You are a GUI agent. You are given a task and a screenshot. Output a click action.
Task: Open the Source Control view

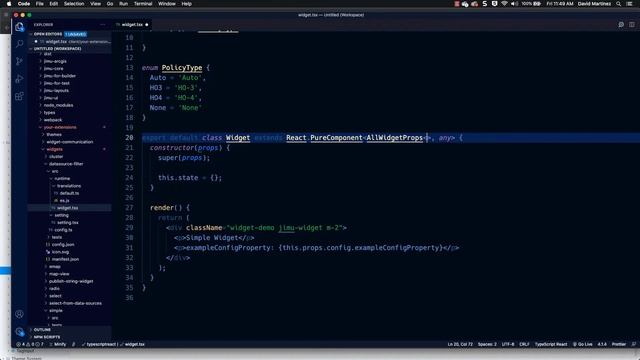point(19,61)
